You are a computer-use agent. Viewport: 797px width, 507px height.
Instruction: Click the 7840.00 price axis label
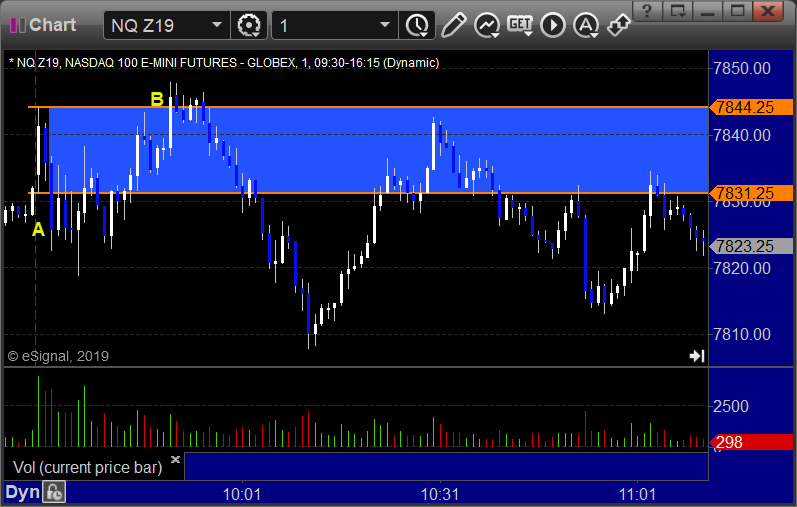tap(742, 135)
